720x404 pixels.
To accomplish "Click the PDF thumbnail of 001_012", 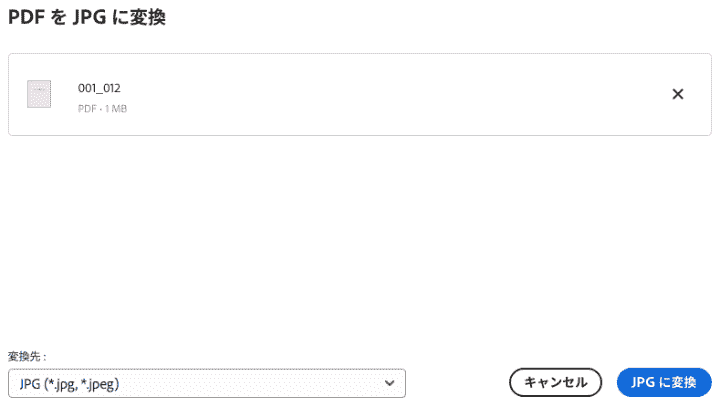I will 39,94.
